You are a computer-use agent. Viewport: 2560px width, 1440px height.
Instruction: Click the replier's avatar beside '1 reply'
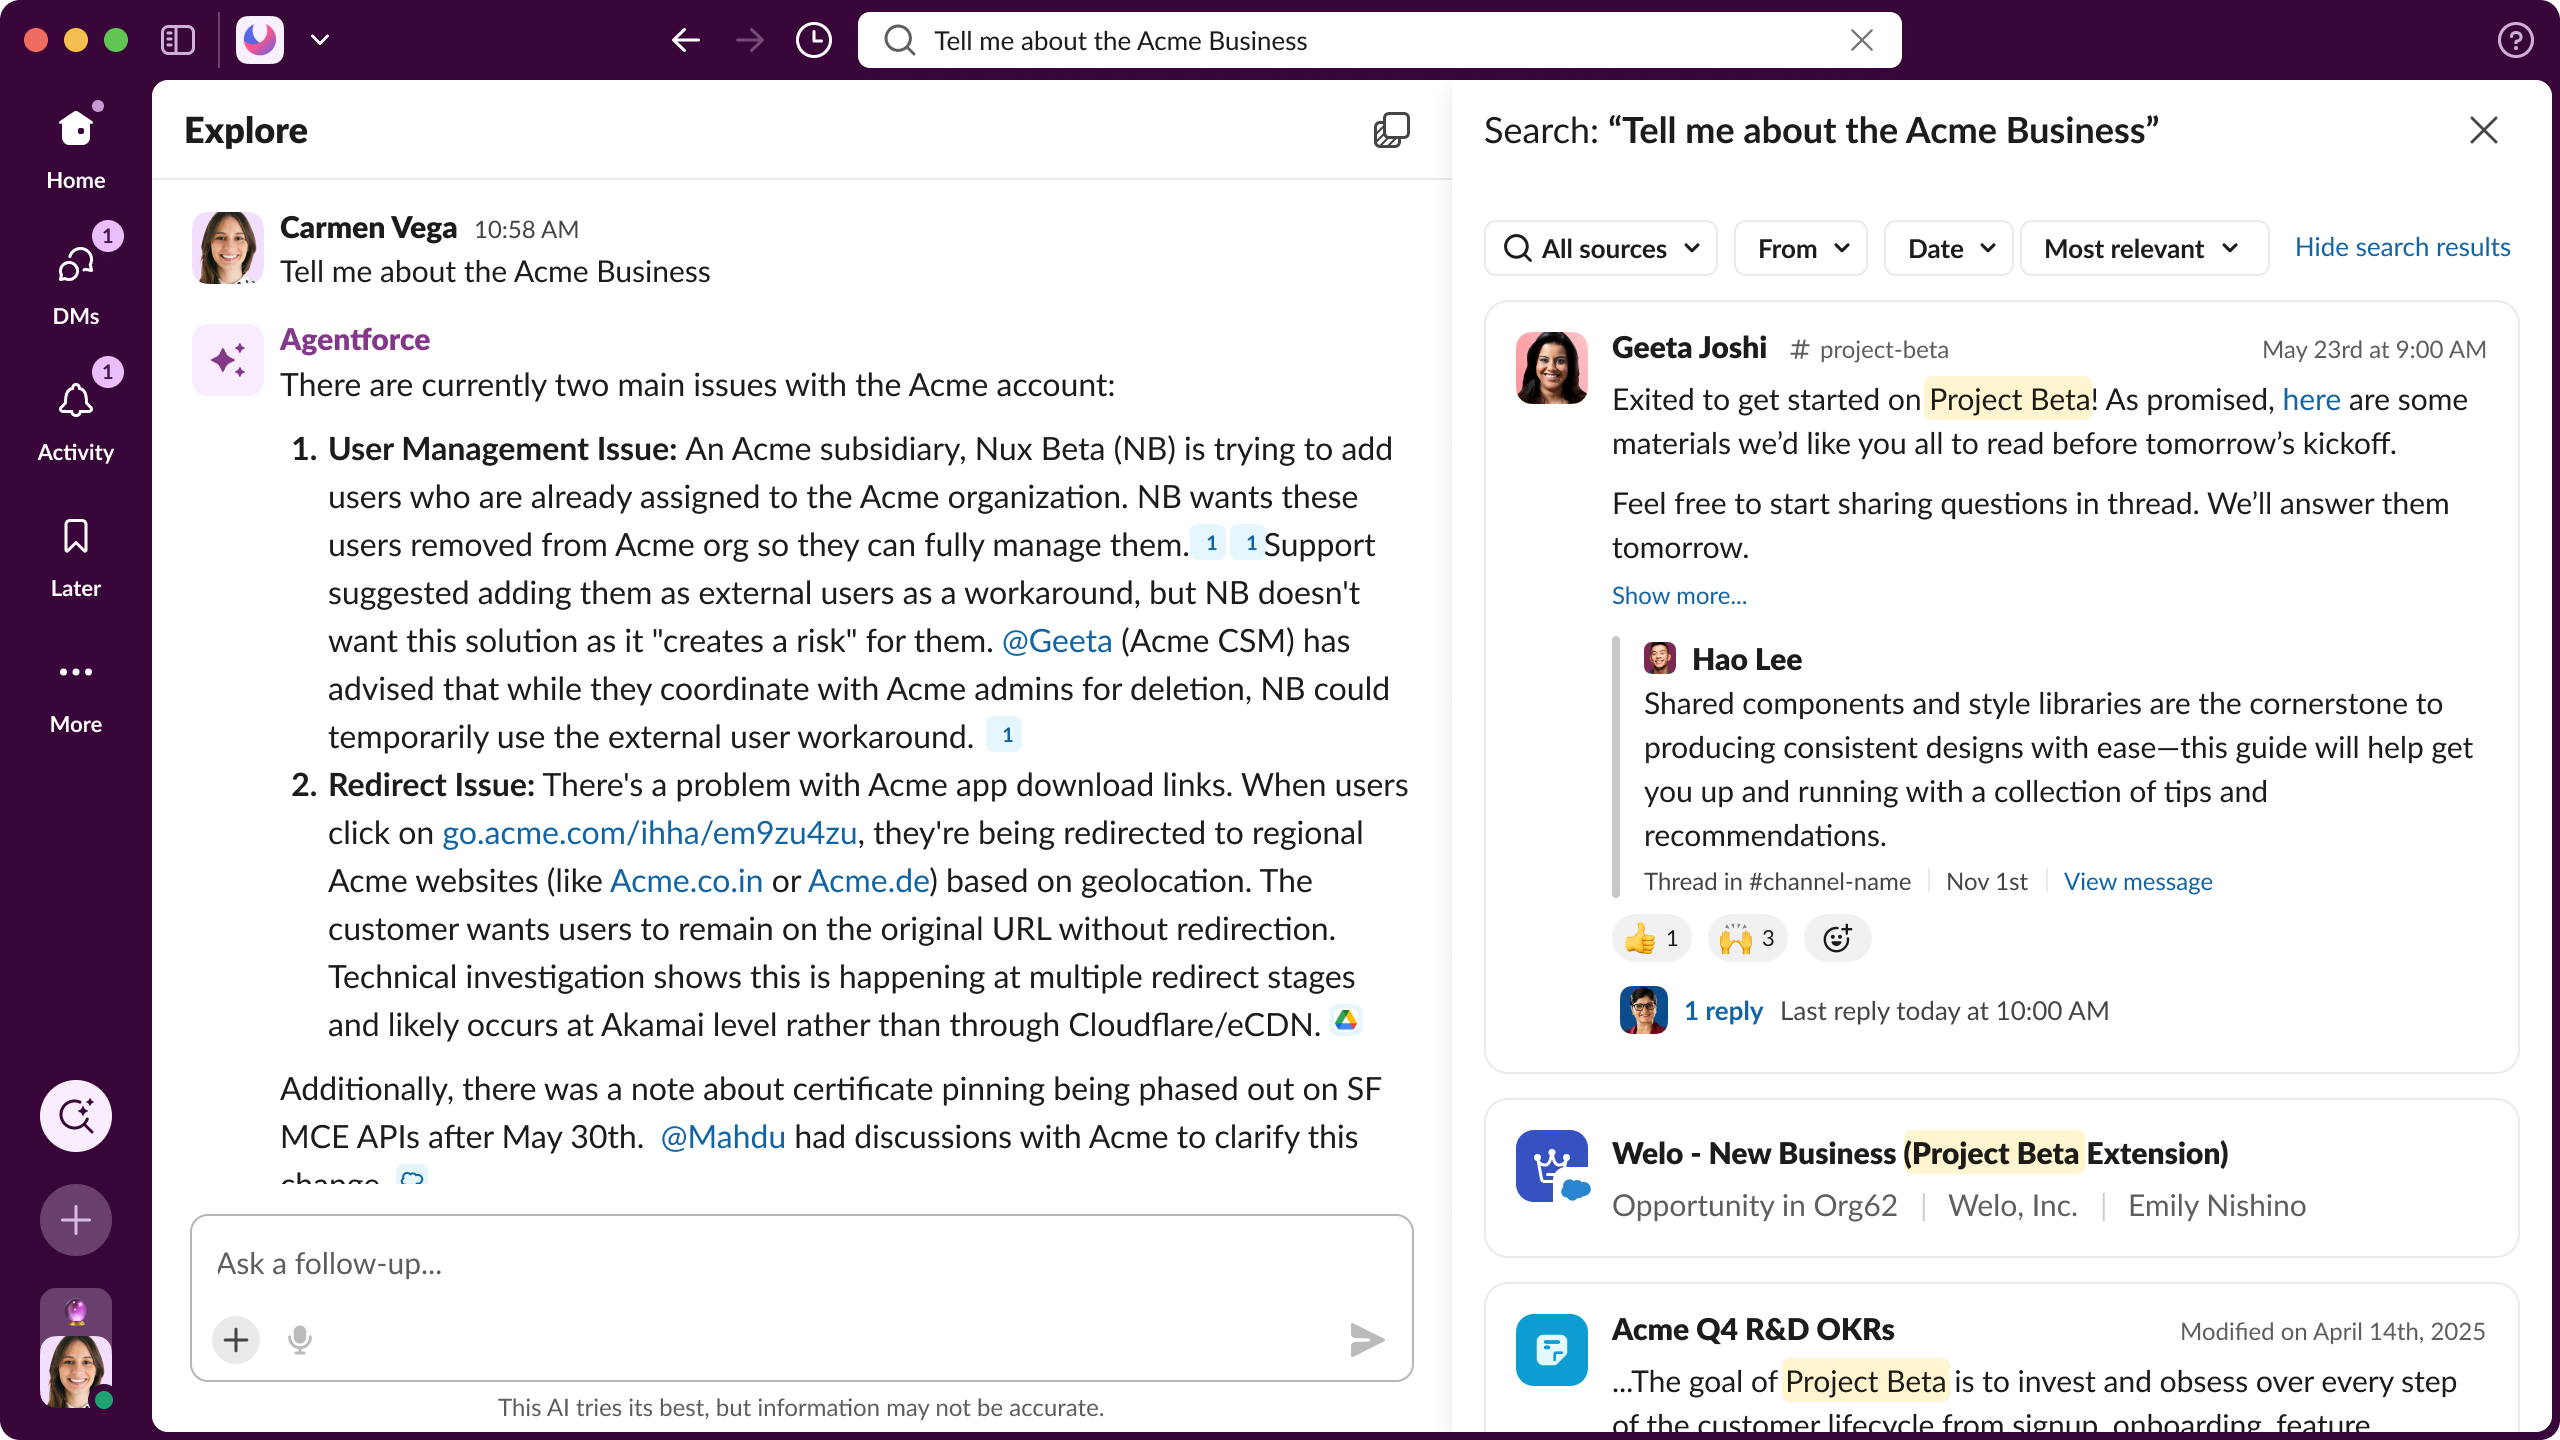pos(1644,1010)
